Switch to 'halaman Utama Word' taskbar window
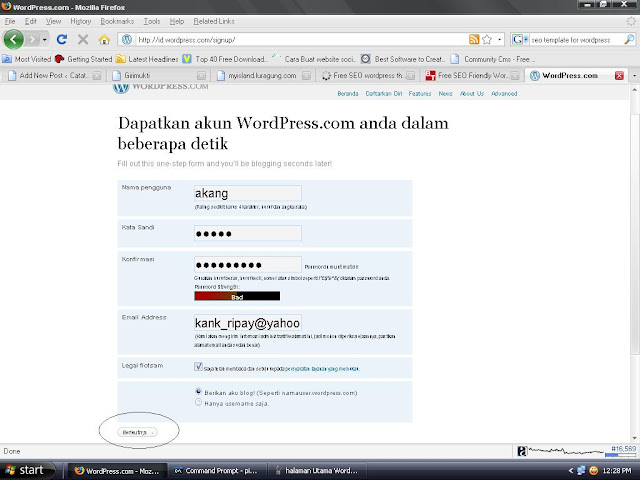 [x=317, y=471]
